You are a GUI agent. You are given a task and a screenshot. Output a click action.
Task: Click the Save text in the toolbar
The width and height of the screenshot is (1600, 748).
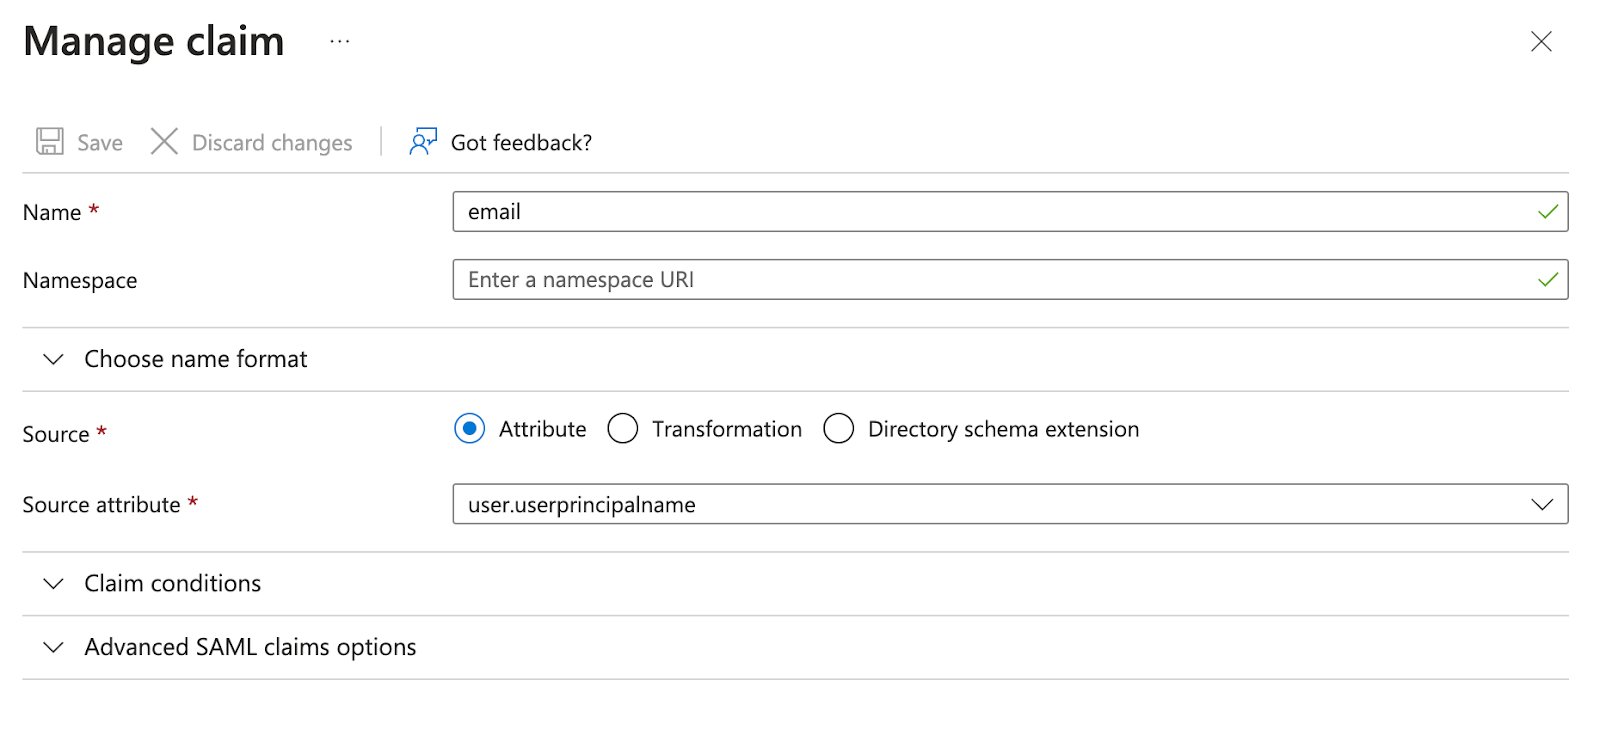(x=100, y=143)
